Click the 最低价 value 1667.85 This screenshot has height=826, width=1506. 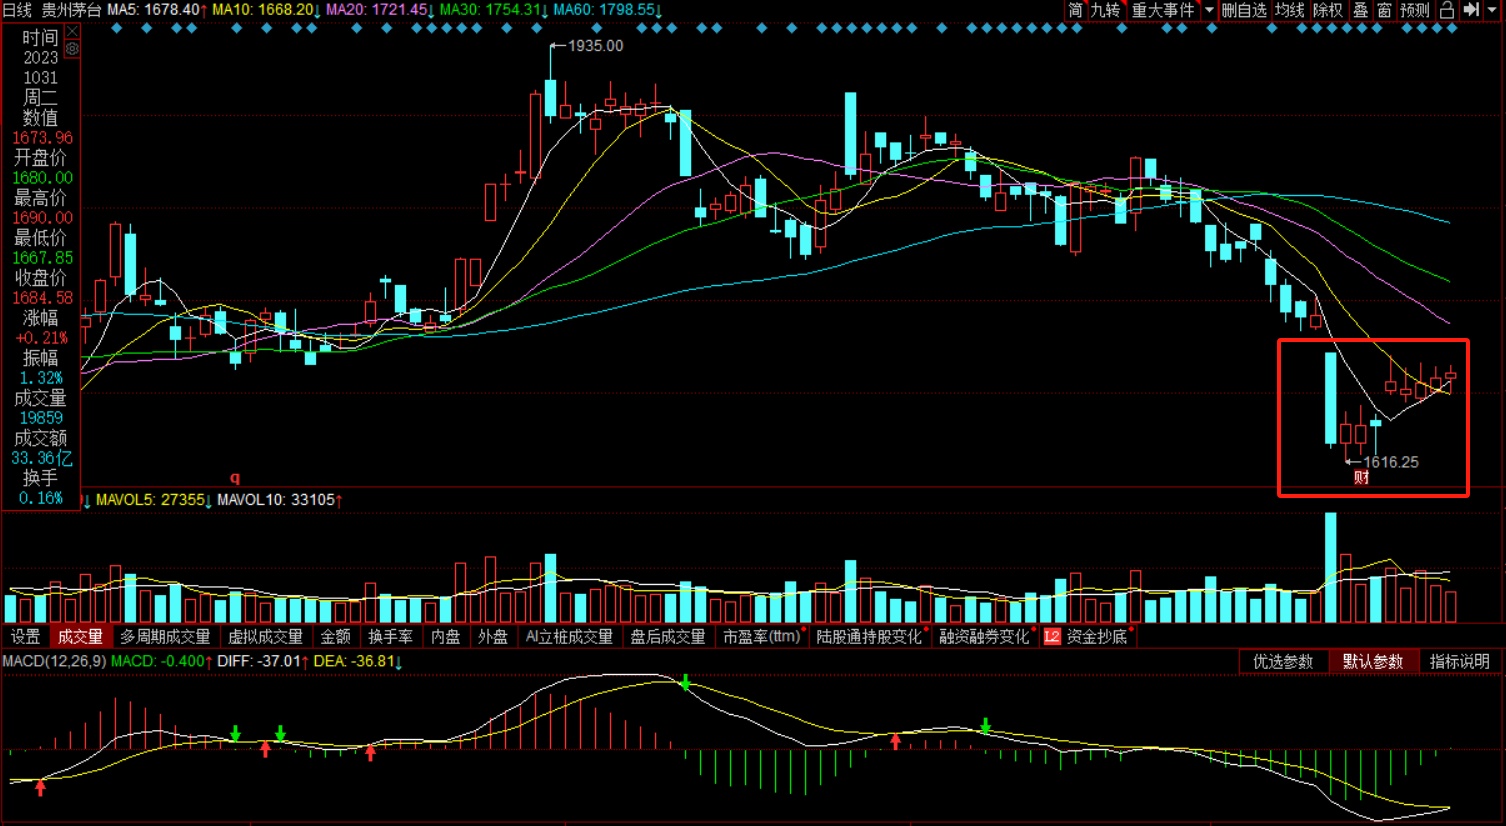coord(42,258)
